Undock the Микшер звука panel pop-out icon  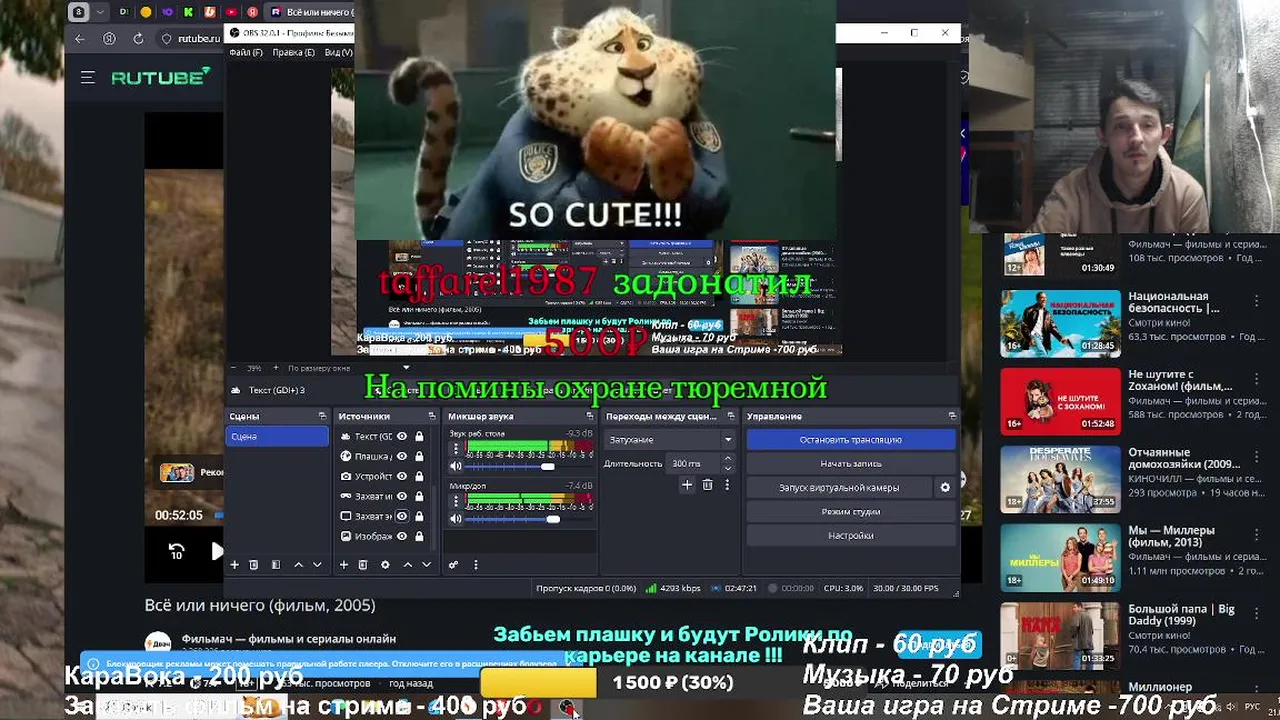pyautogui.click(x=590, y=416)
